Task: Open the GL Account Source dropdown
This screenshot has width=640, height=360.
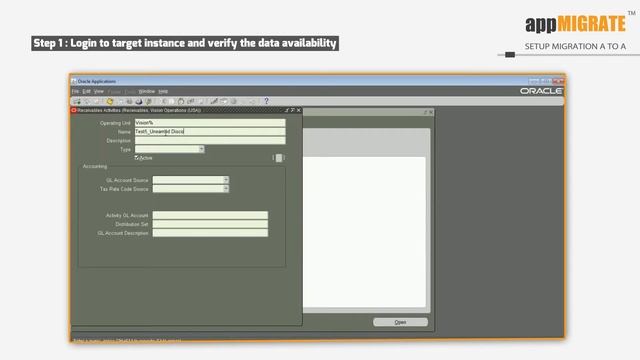Action: pos(226,180)
